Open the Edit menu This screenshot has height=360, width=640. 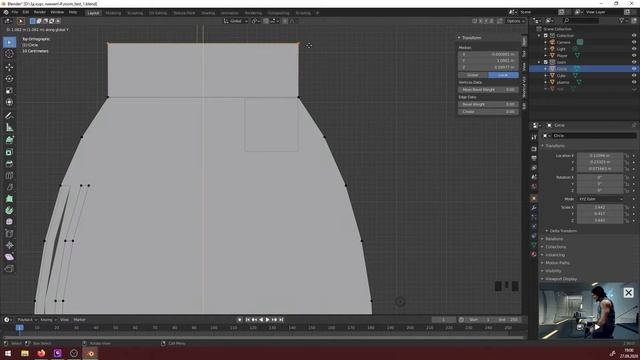click(26, 13)
